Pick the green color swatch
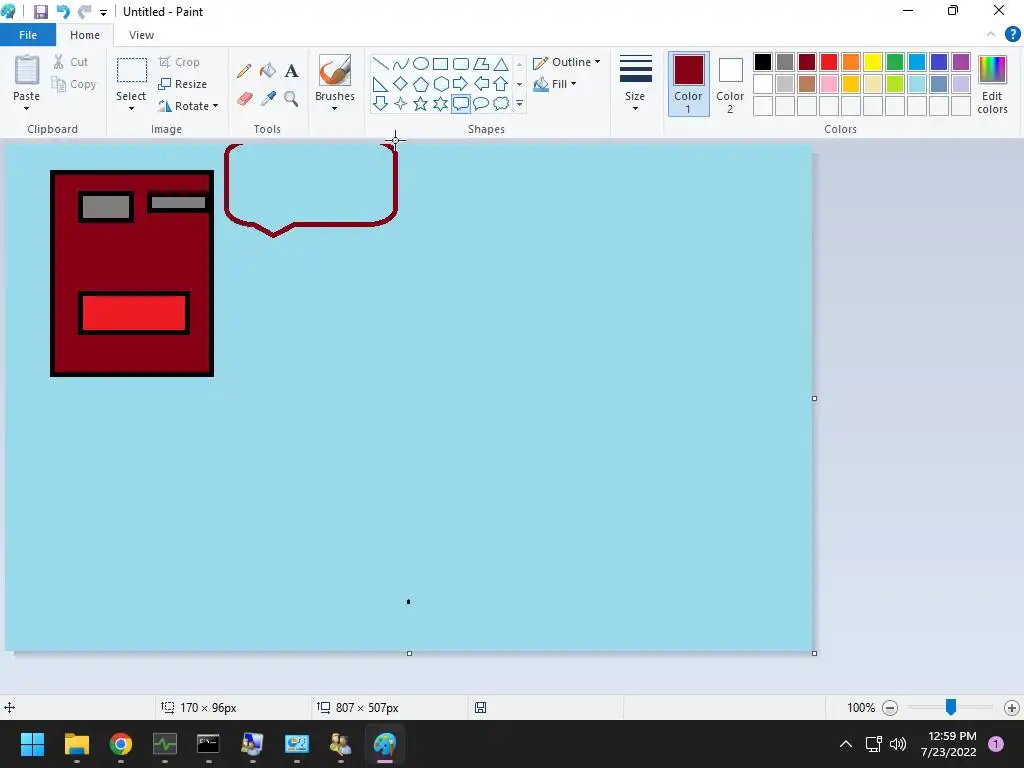The height and width of the screenshot is (768, 1024). pos(895,62)
